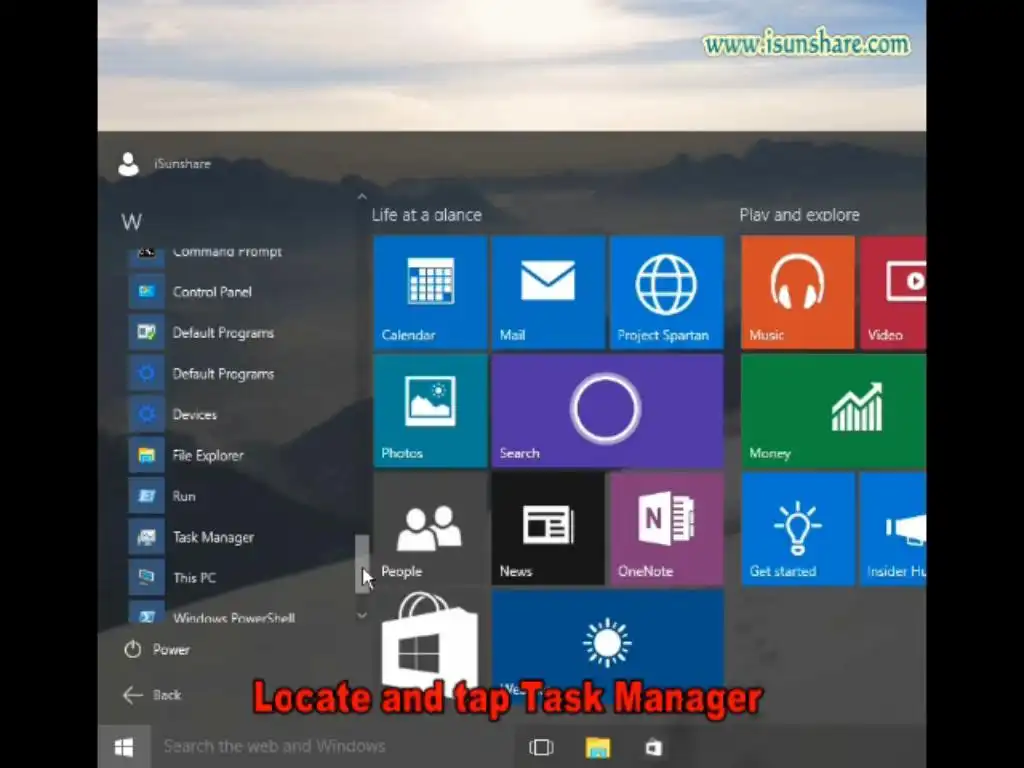Click the Control Panel icon in app list
Screen dimensions: 1024x768
pyautogui.click(x=146, y=291)
